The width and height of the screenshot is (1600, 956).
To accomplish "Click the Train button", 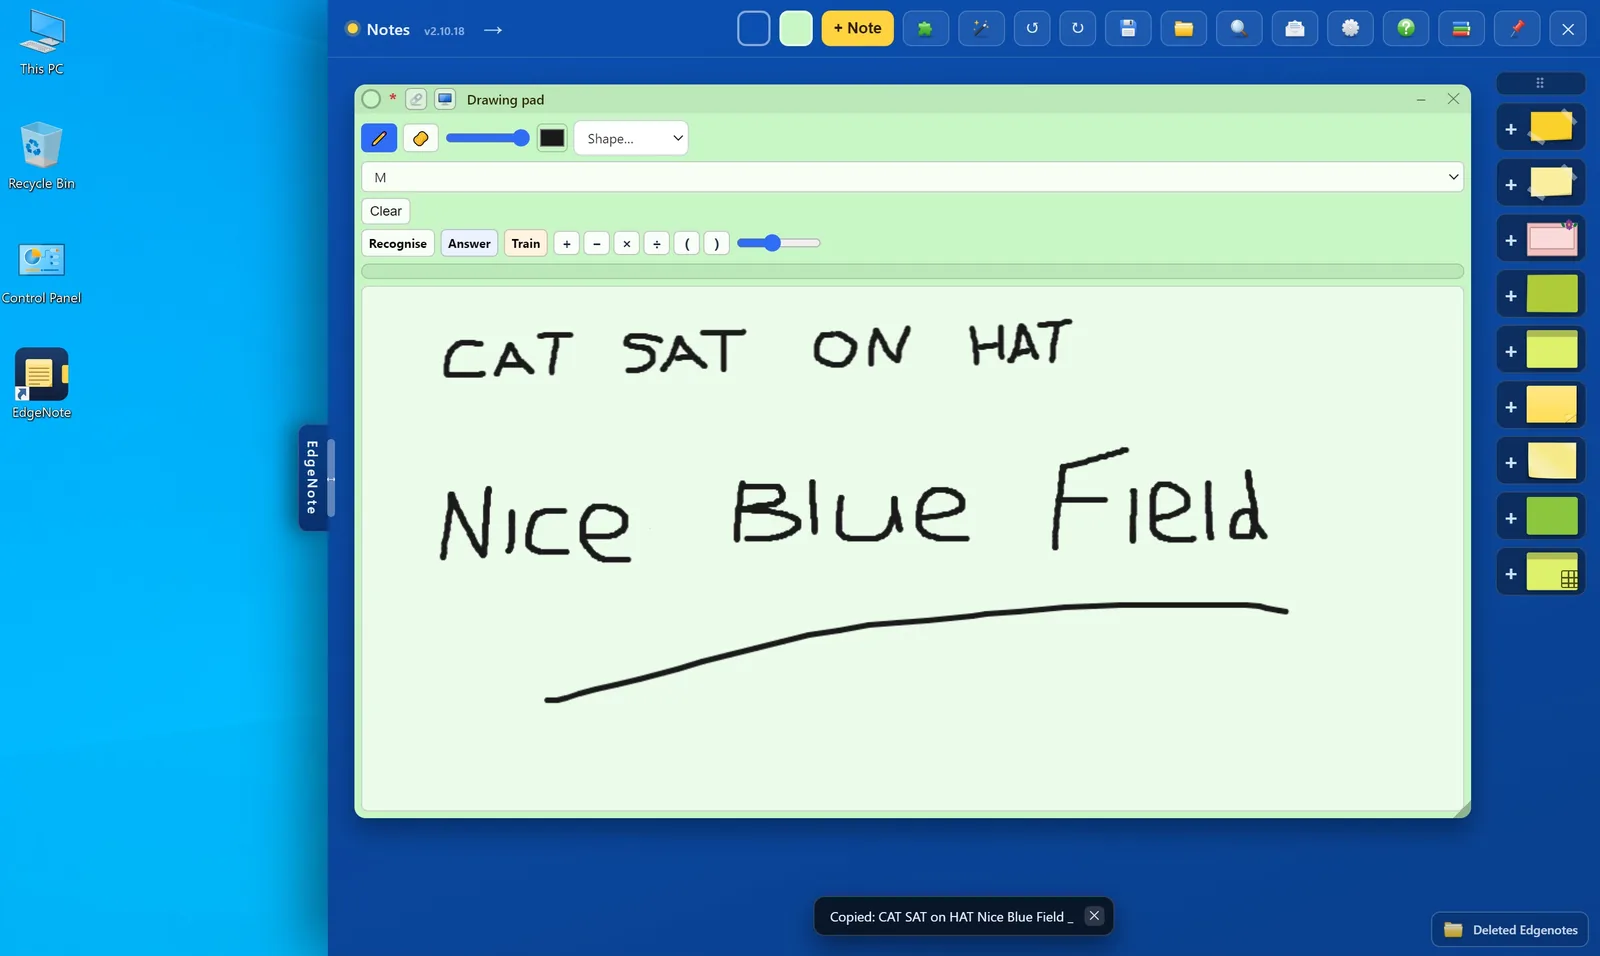I will 526,243.
